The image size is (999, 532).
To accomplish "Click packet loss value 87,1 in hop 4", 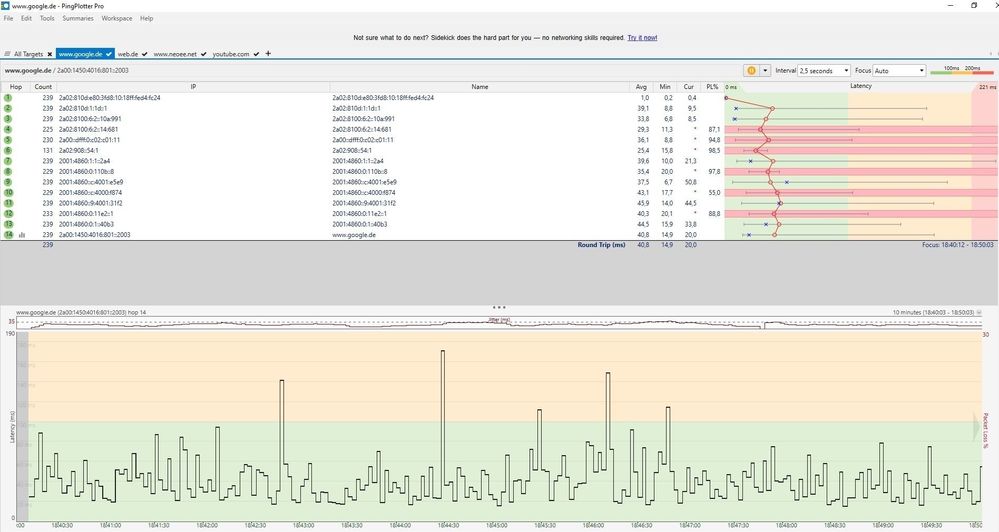I will (714, 129).
